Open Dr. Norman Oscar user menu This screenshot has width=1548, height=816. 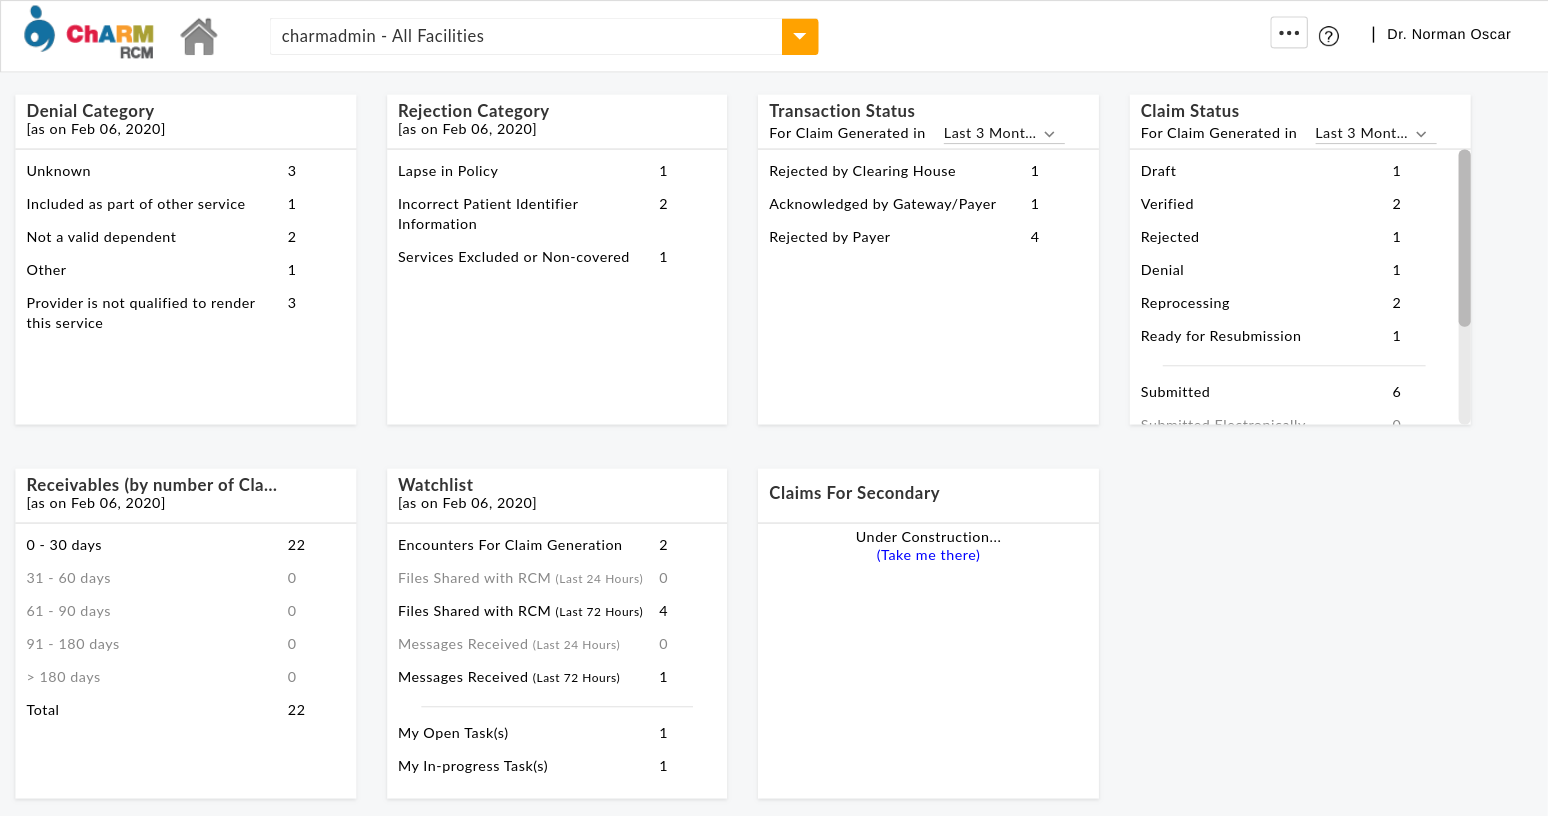[1448, 34]
